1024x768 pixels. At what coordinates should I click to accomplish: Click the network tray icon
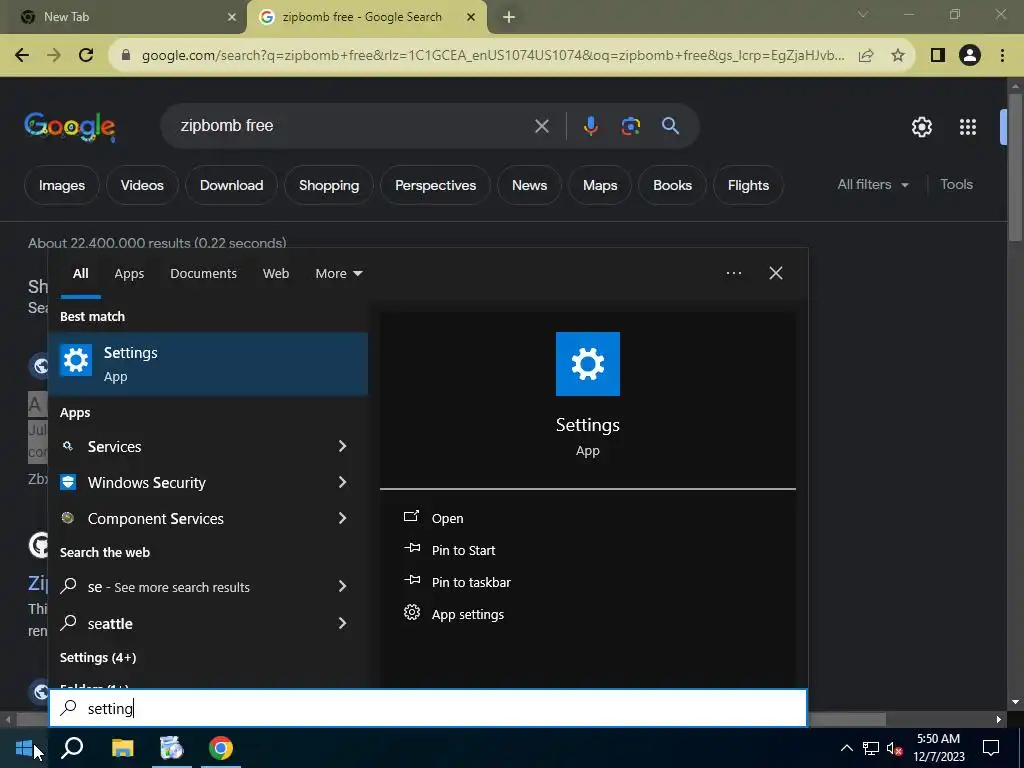(871, 748)
